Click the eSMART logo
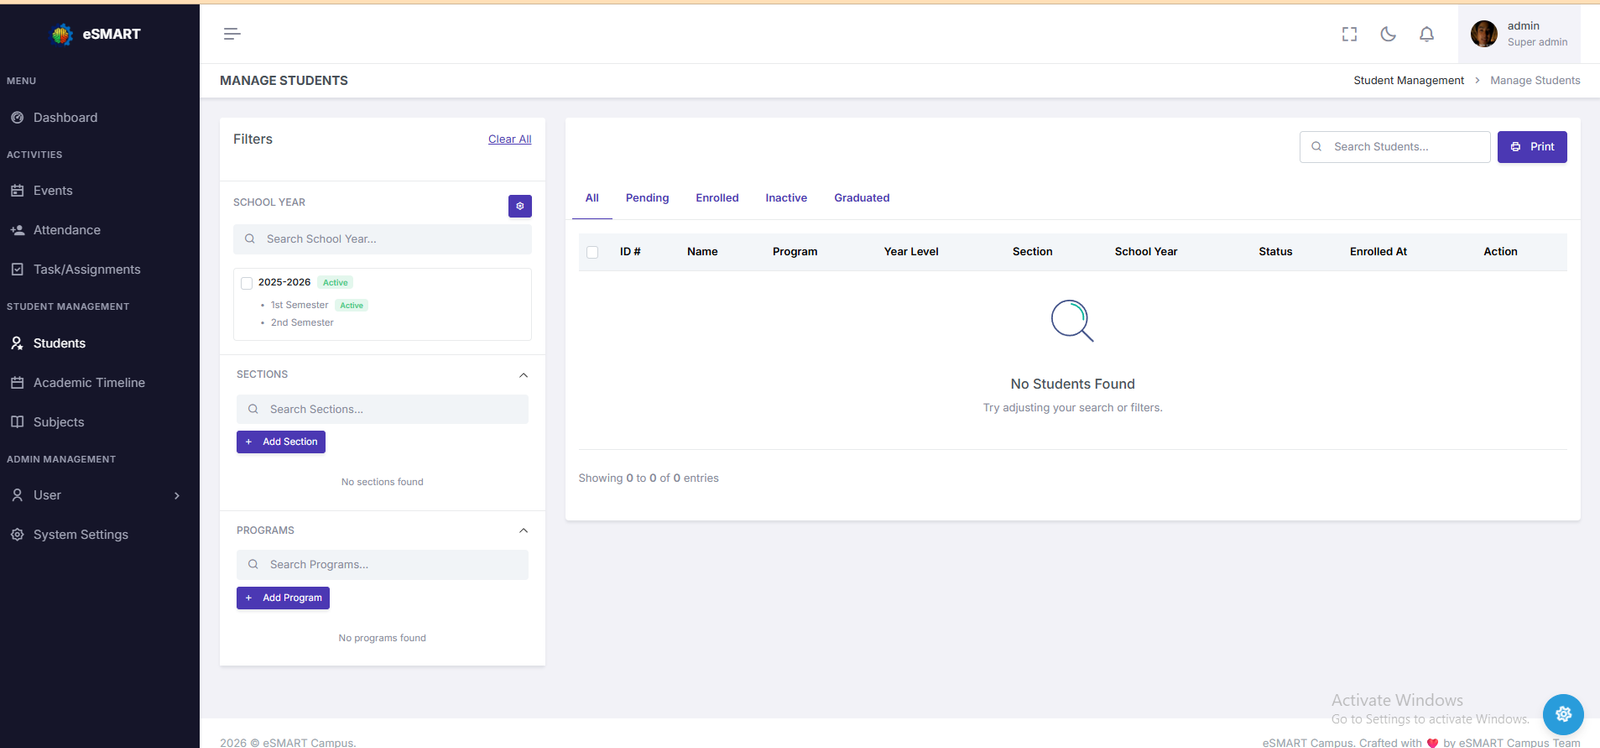The width and height of the screenshot is (1600, 748). [96, 34]
